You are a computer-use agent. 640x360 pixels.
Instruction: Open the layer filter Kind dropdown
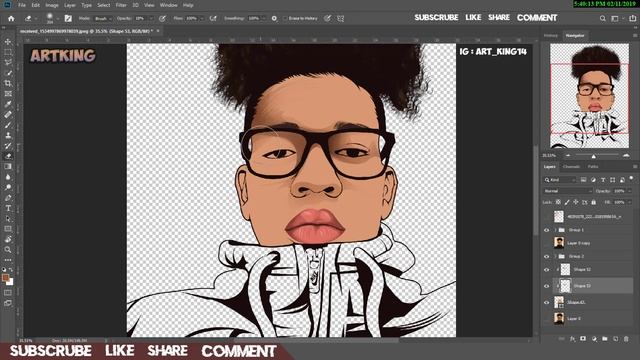tap(560, 180)
